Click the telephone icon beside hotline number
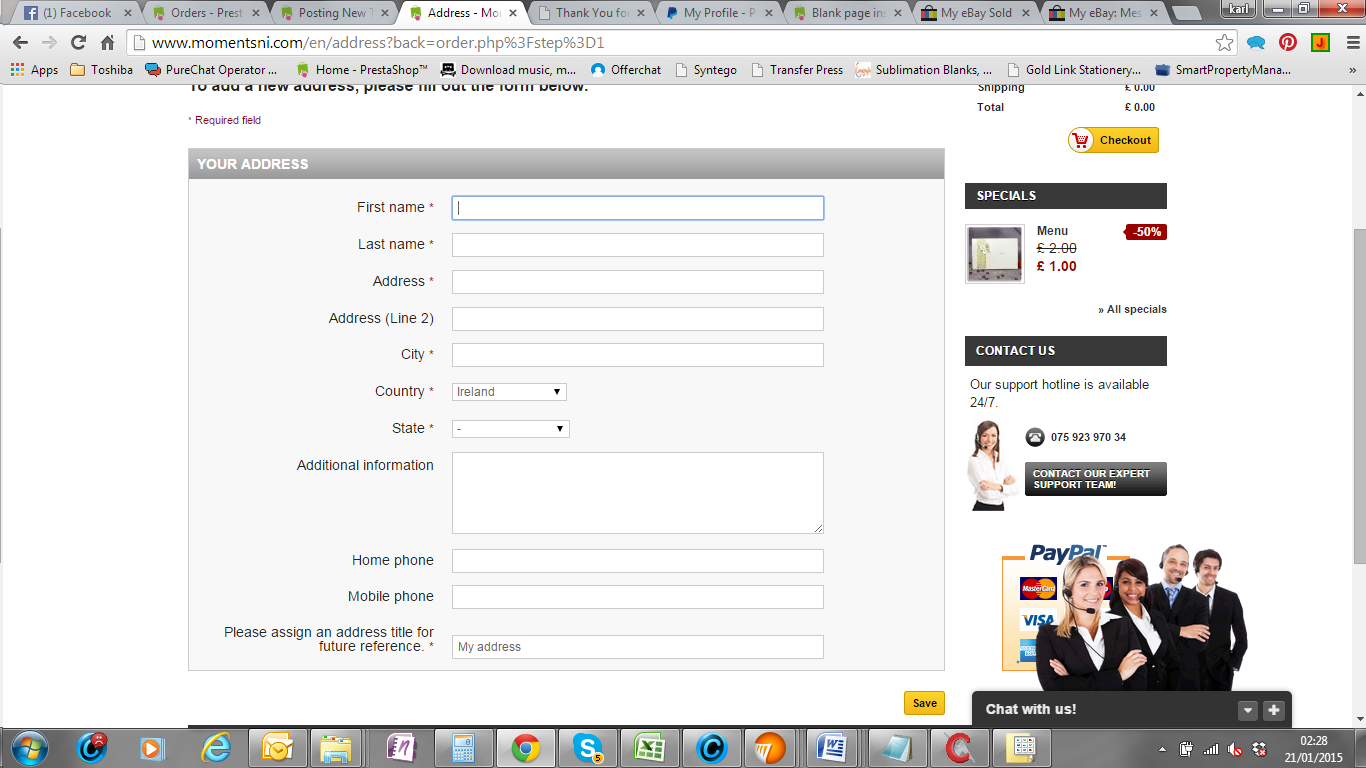The width and height of the screenshot is (1366, 768). click(x=1035, y=437)
